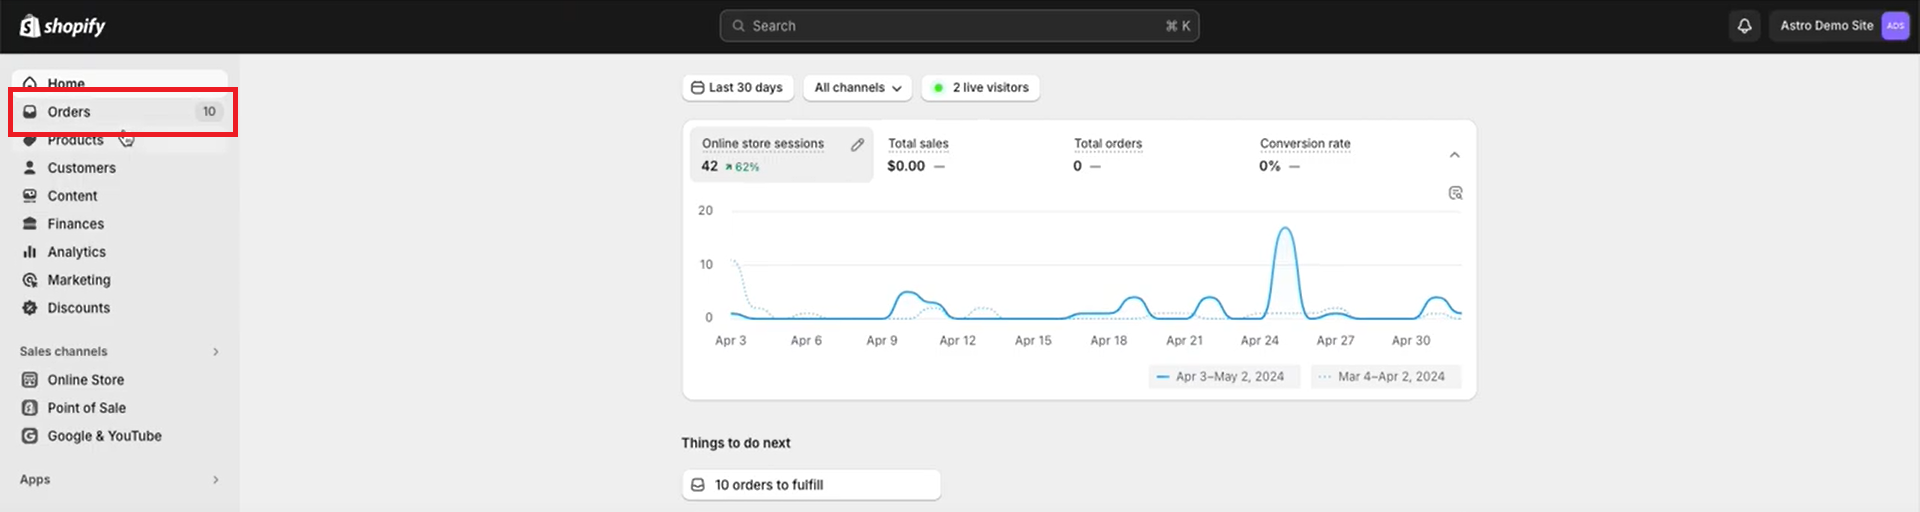
Task: Open the notifications bell
Action: [1744, 26]
